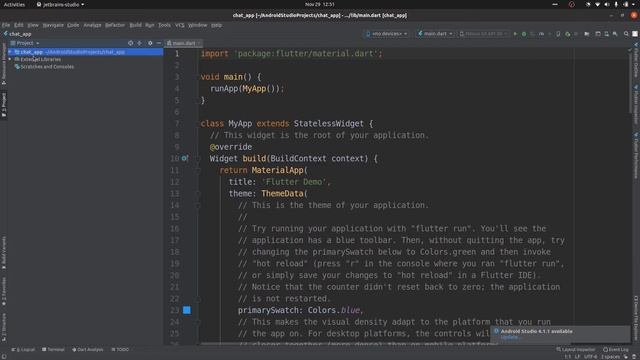Toggle the Favorites side tab
Image resolution: width=640 pixels, height=360 pixels.
(4, 291)
